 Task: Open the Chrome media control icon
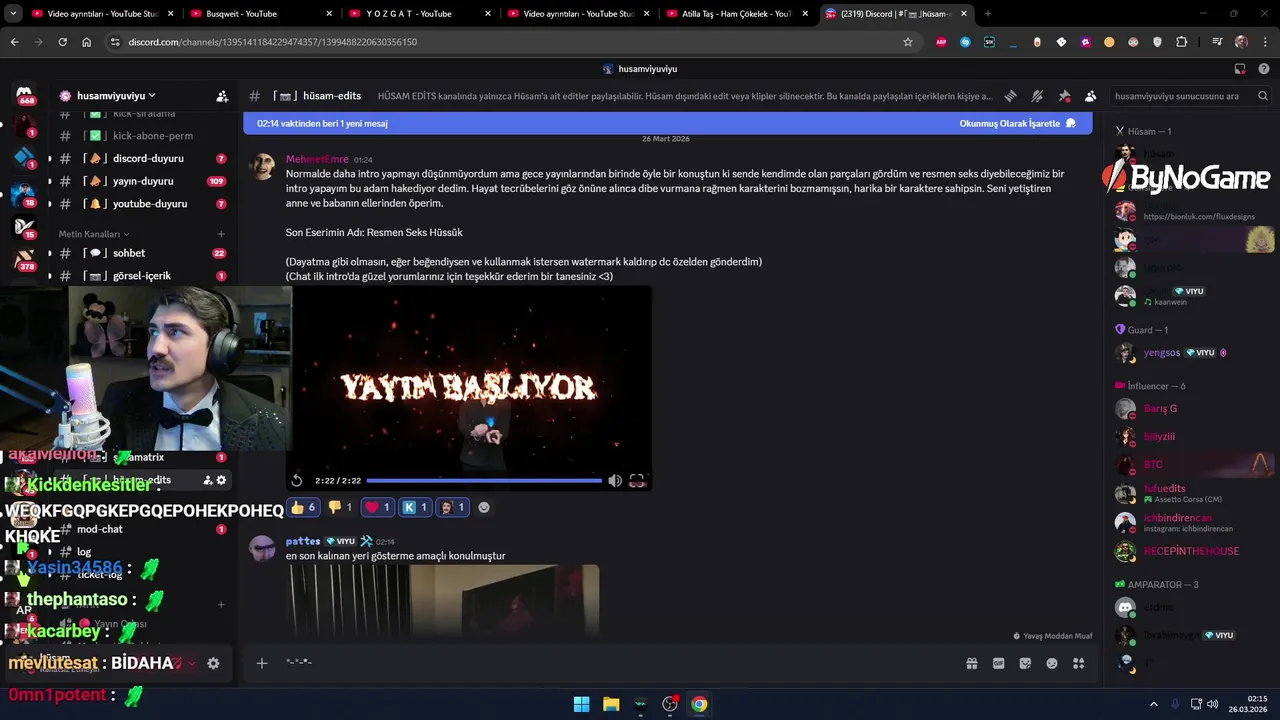(1217, 42)
